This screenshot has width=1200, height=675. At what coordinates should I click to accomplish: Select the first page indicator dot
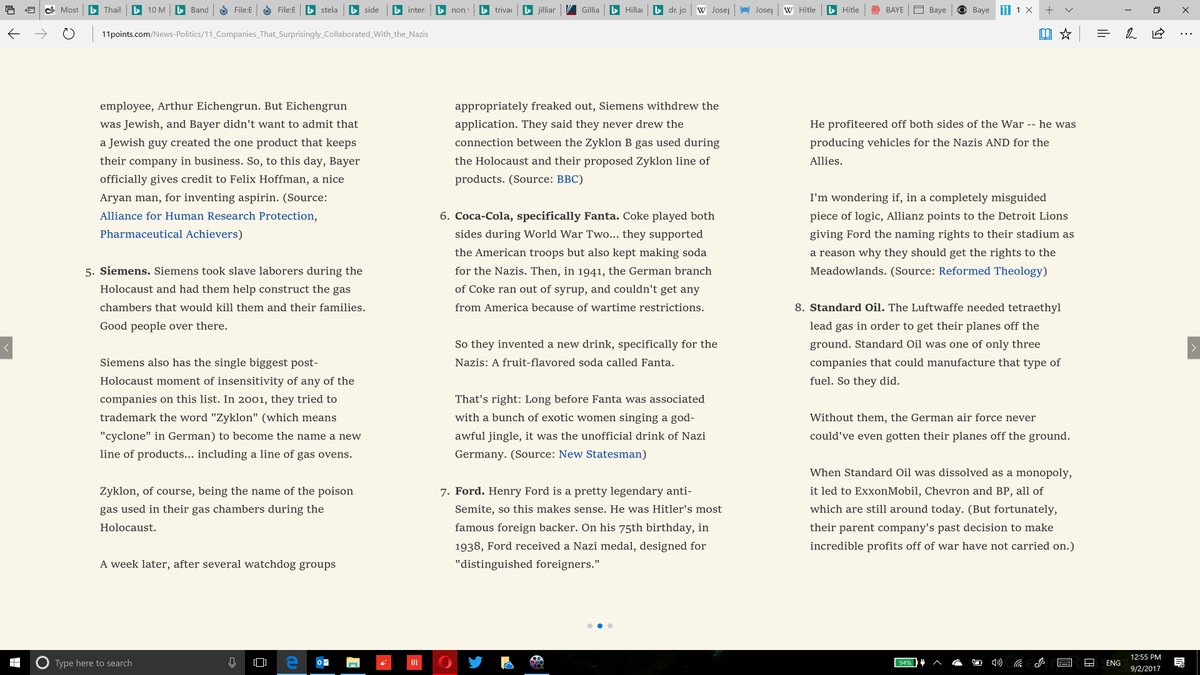pos(590,626)
